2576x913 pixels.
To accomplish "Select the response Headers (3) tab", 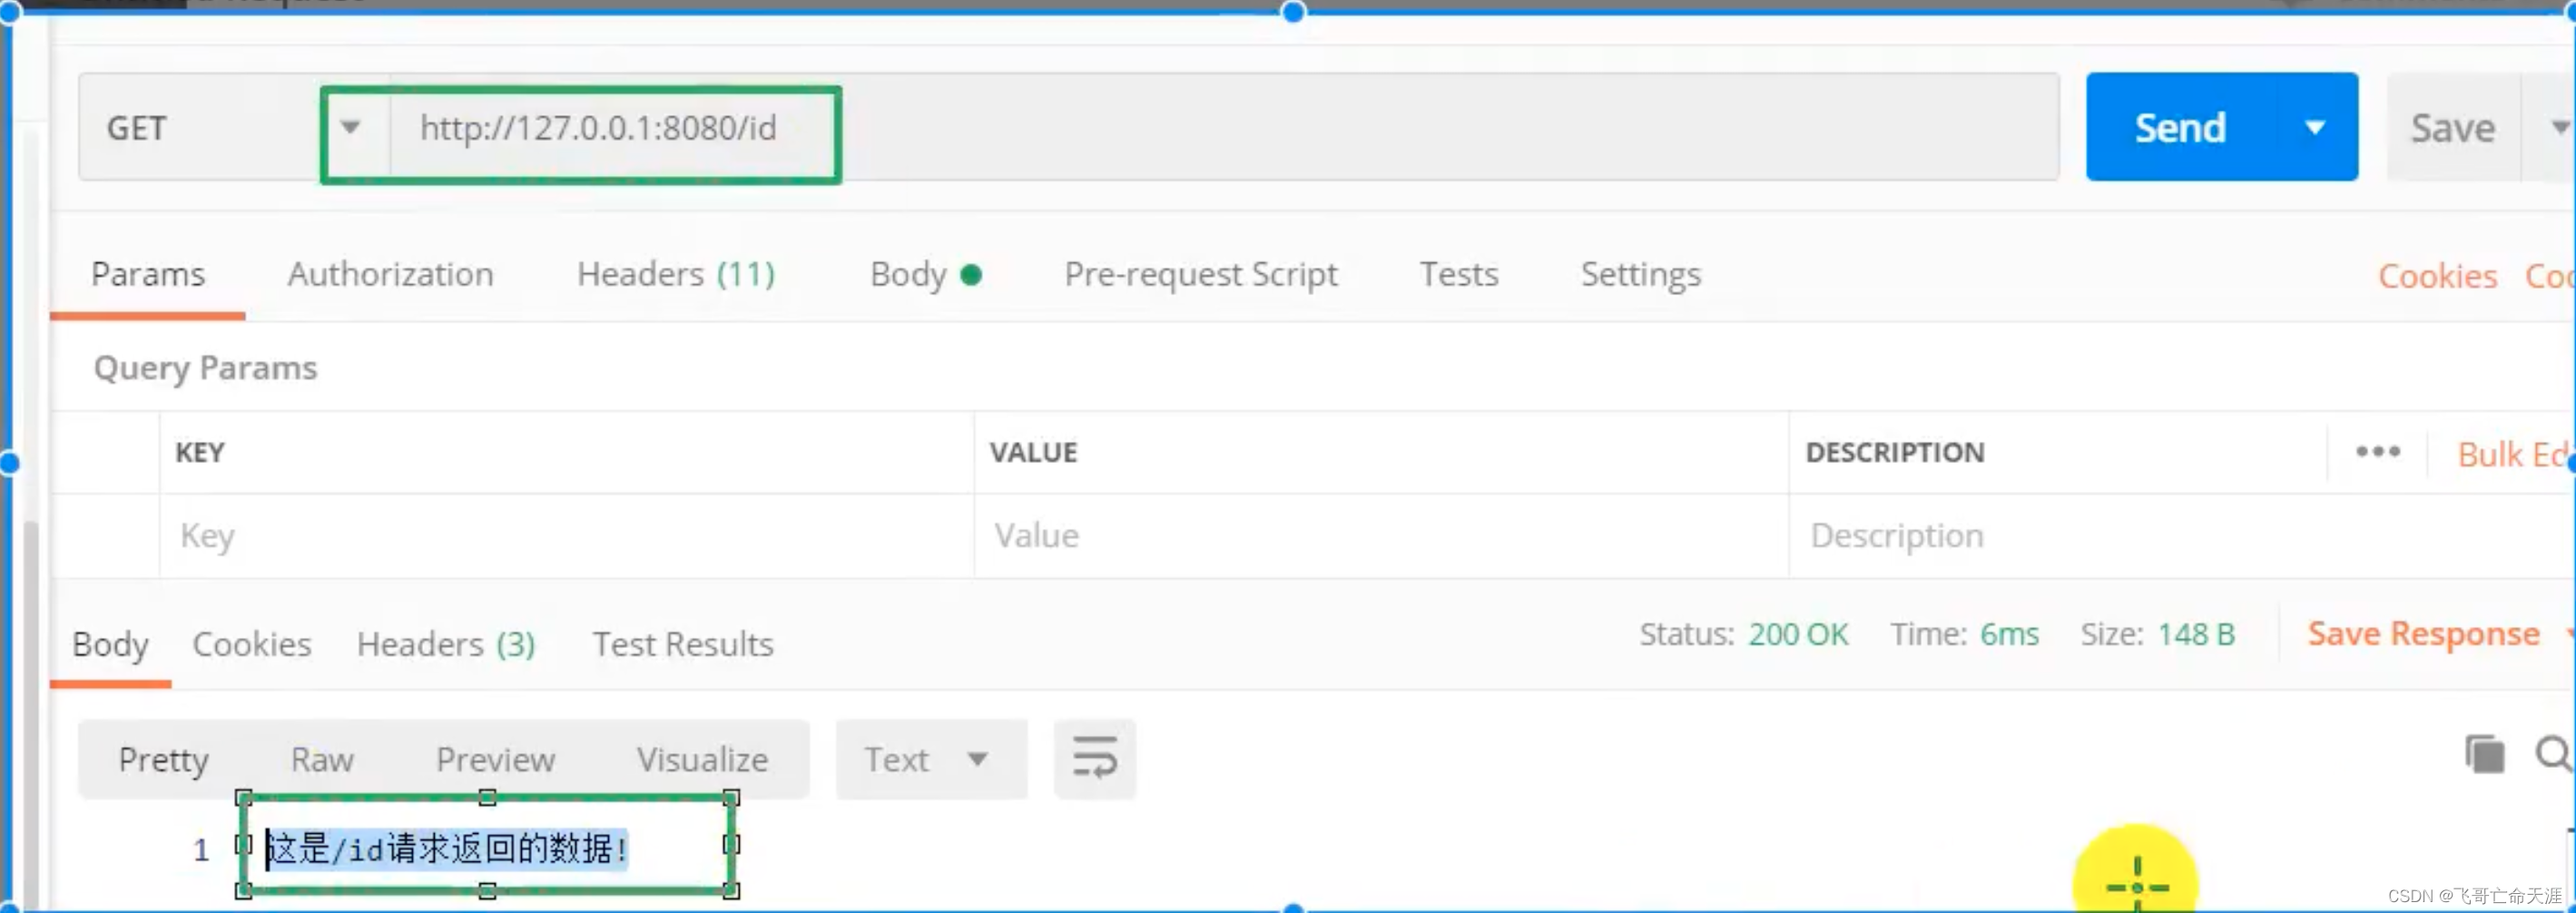I will (x=446, y=645).
